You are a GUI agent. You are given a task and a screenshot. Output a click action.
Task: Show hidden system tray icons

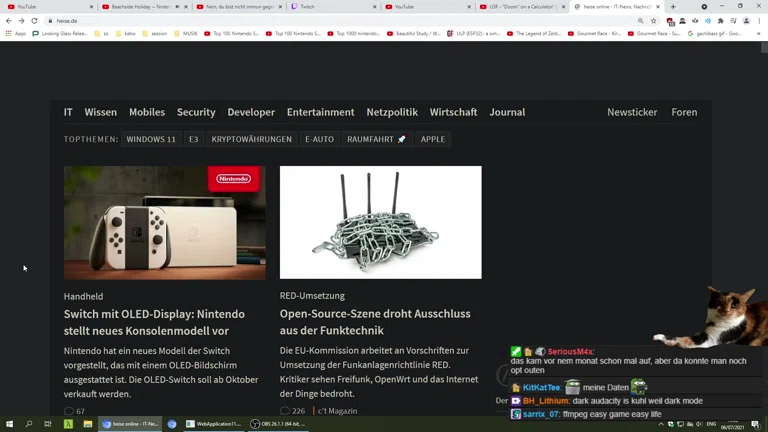click(x=661, y=424)
